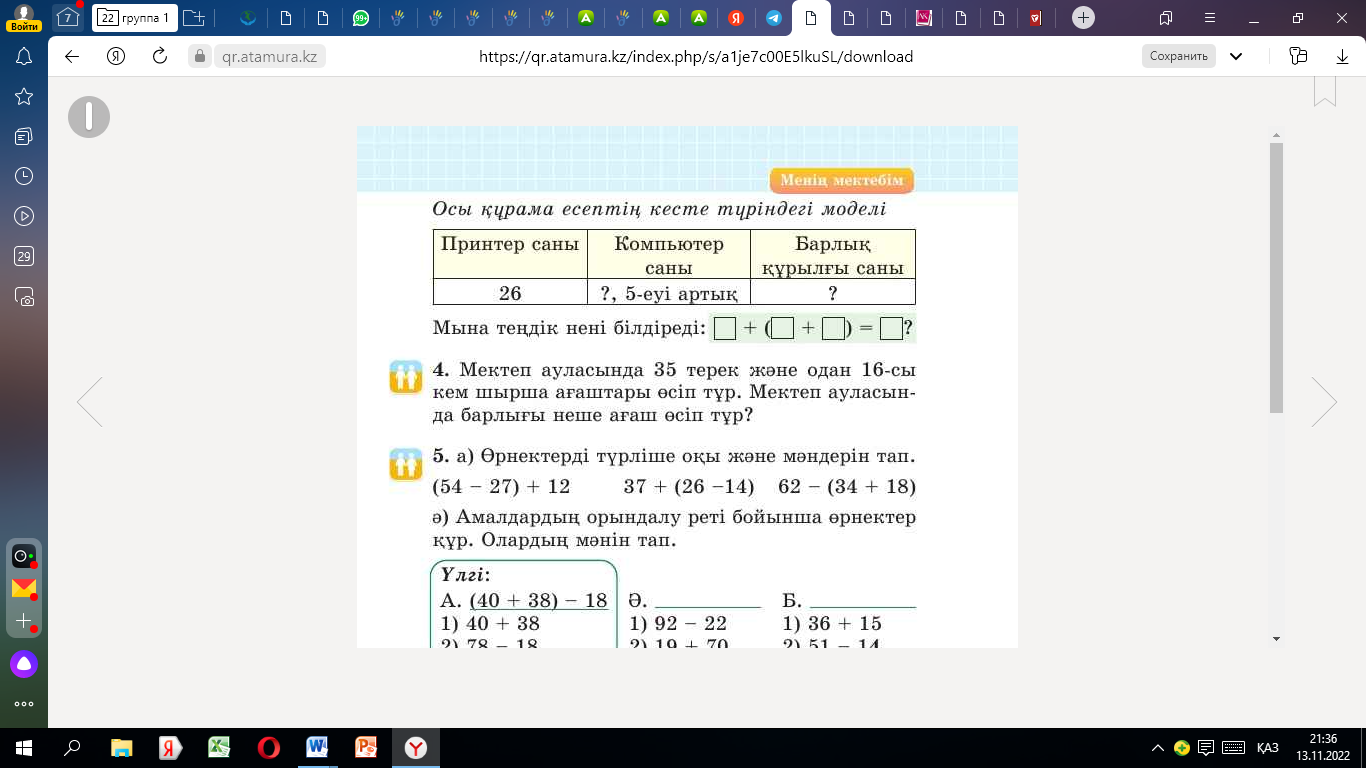Switch to the tab with pink icon
The width and height of the screenshot is (1366, 768).
[x=924, y=18]
